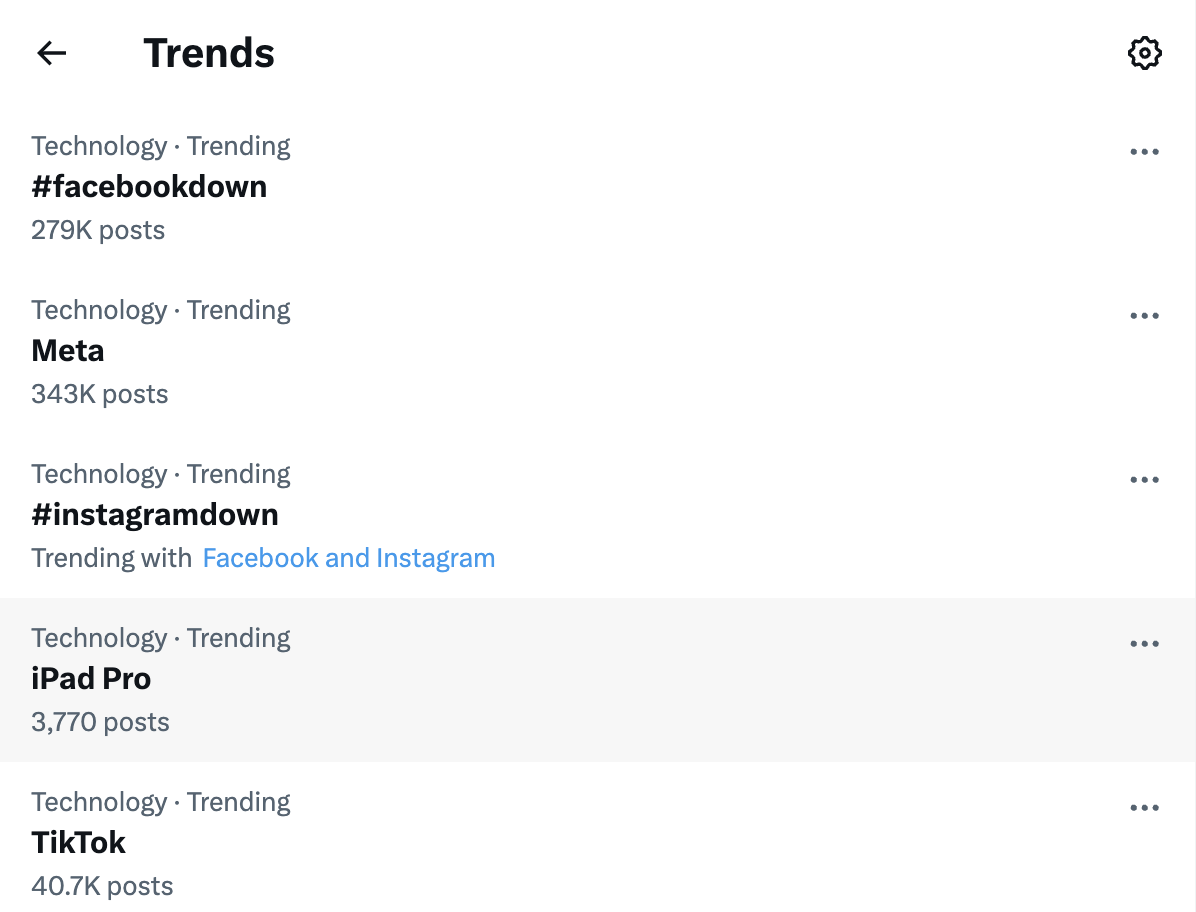Open the Meta trending topic
Image resolution: width=1196 pixels, height=912 pixels.
(68, 351)
